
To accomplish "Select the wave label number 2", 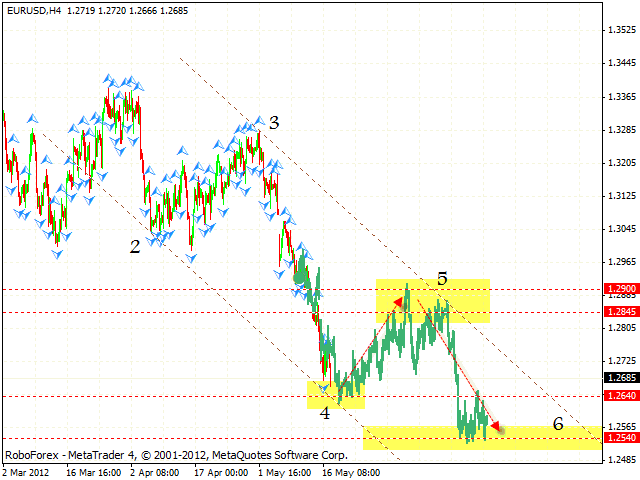I will (x=134, y=246).
